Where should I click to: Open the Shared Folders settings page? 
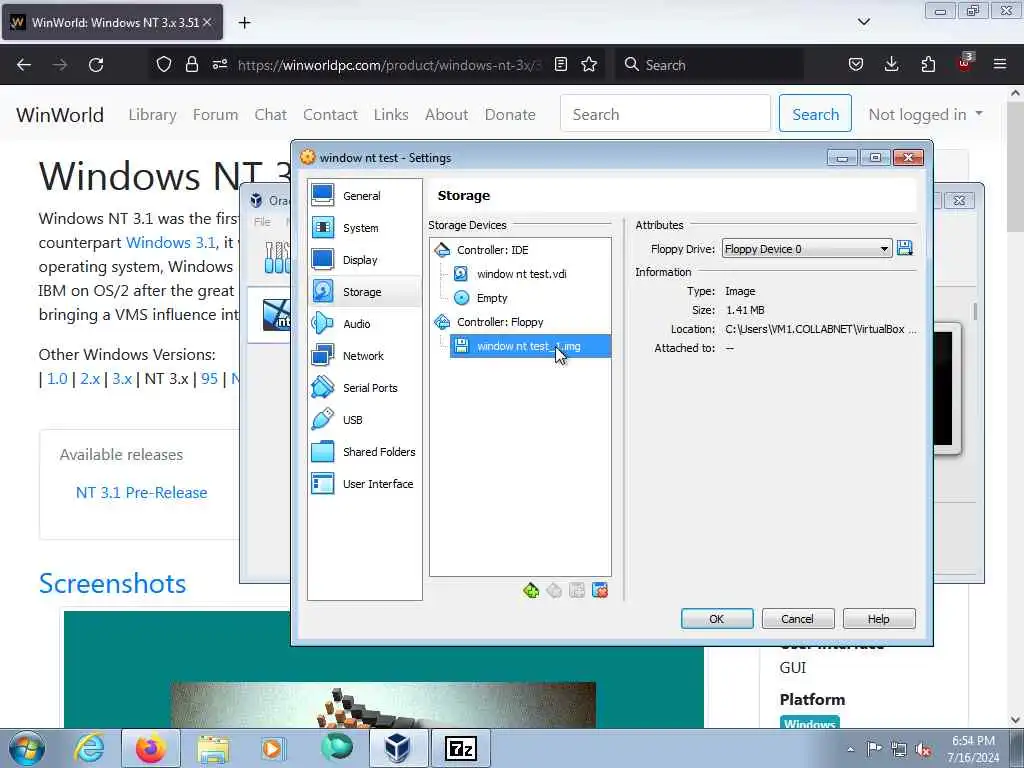364,451
